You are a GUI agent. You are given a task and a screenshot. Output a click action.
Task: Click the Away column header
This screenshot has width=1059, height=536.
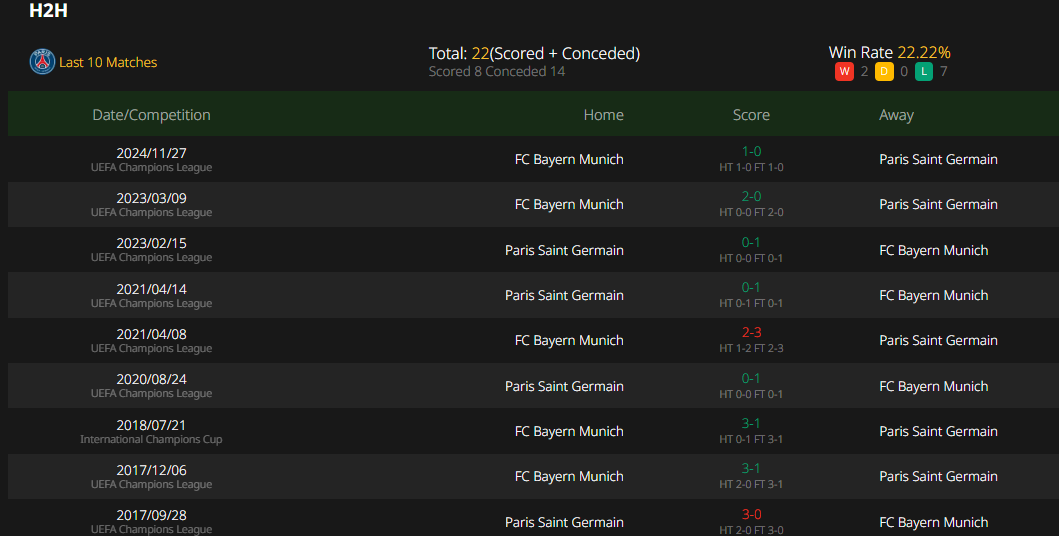click(896, 115)
